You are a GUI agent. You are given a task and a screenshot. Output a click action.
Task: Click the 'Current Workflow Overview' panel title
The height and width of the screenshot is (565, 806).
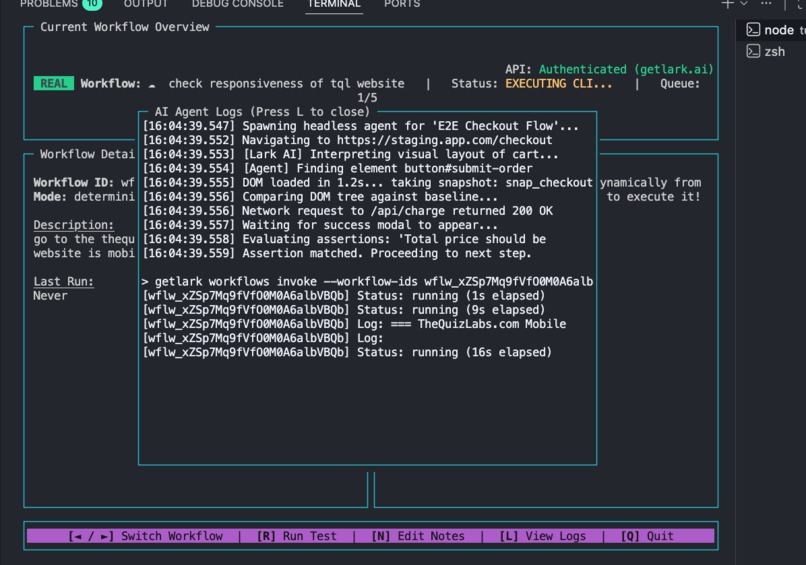125,27
